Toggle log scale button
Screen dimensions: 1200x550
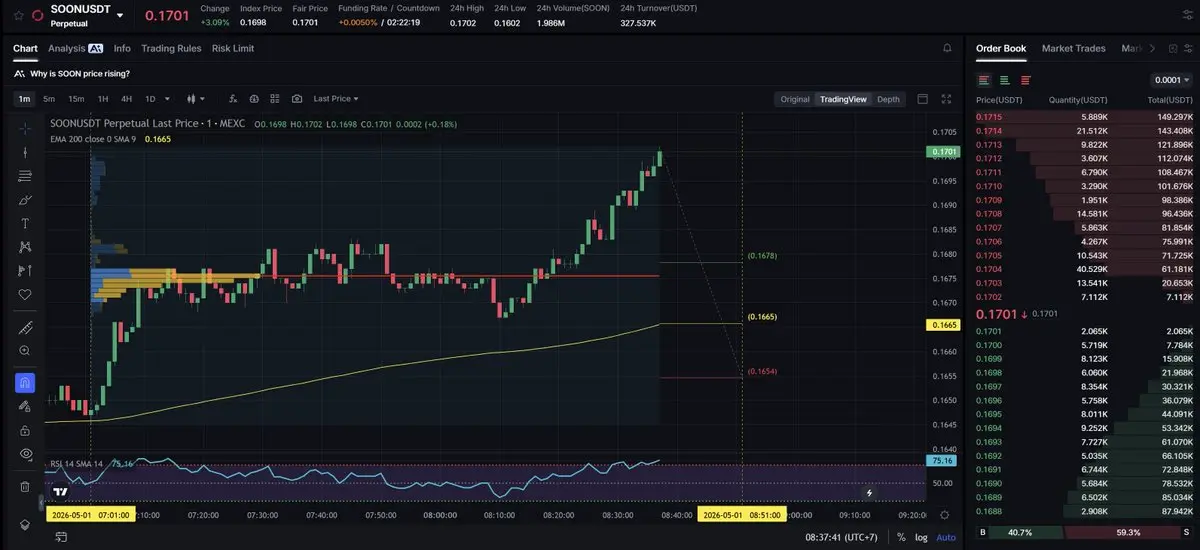(x=921, y=537)
